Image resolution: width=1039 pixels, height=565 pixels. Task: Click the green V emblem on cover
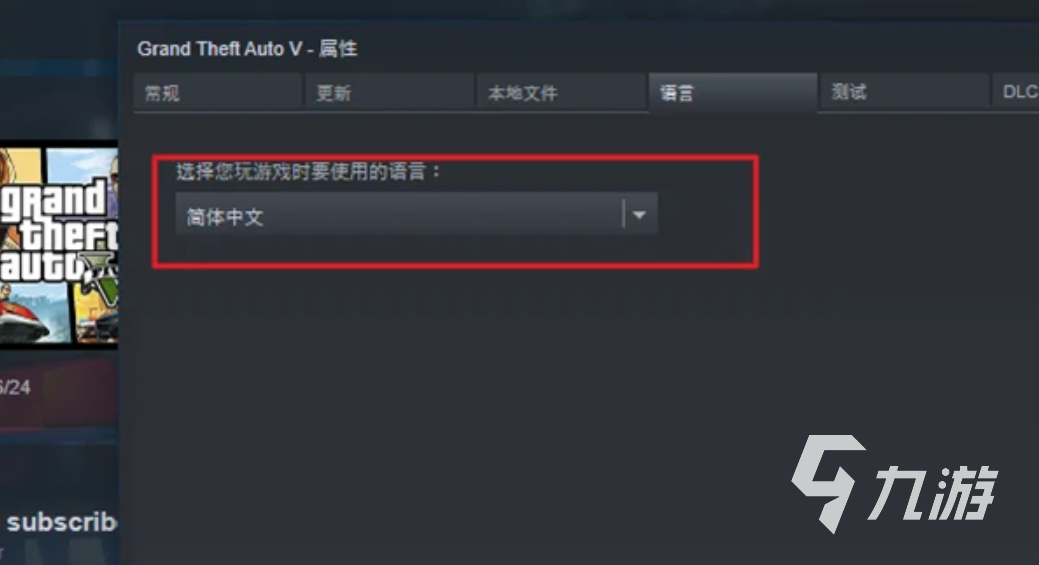(x=105, y=278)
